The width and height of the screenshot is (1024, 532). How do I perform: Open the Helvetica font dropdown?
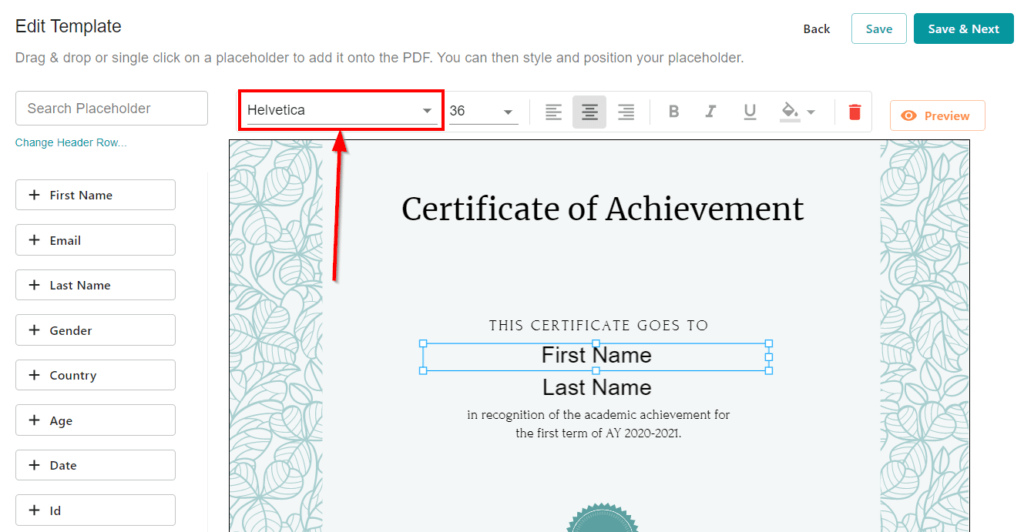(340, 110)
